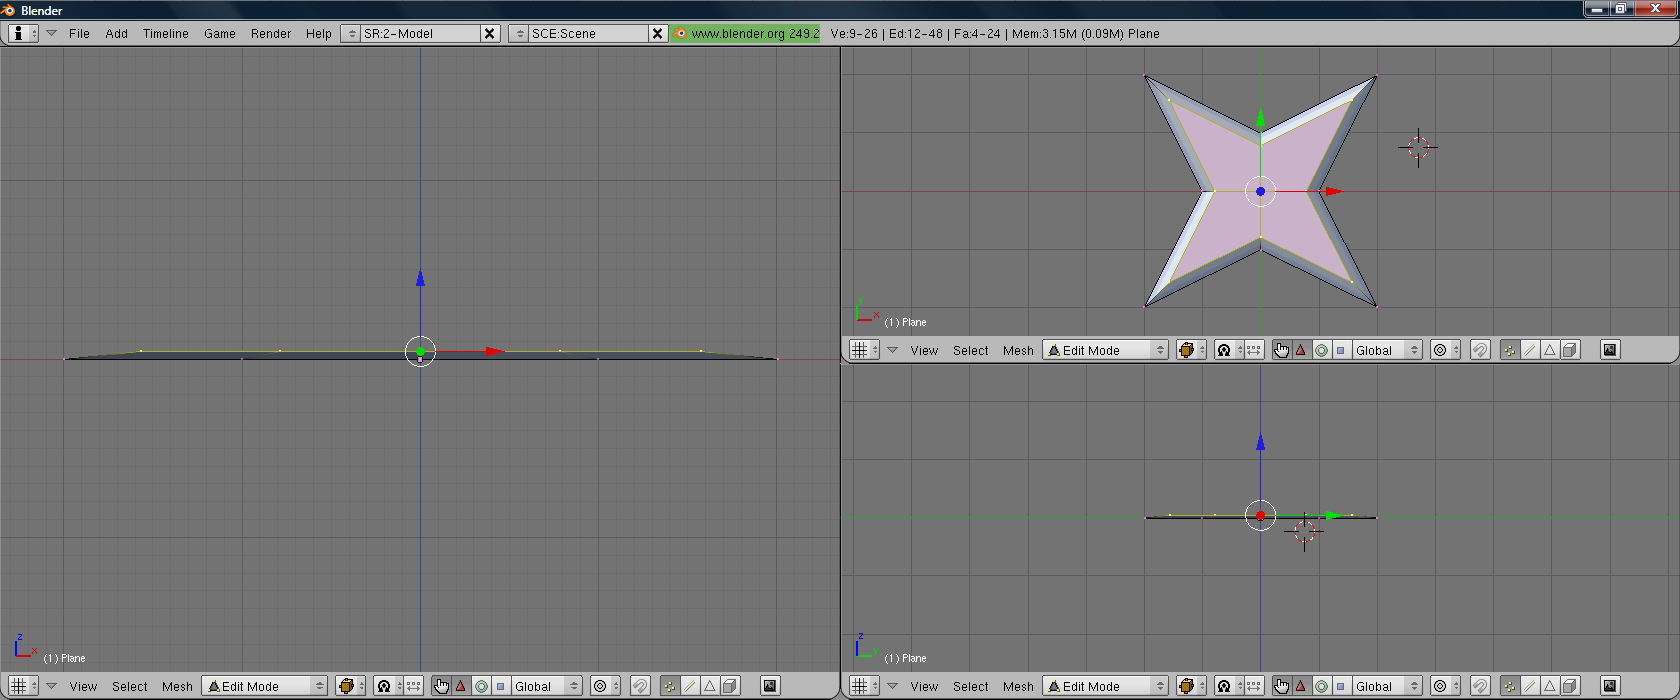Open Global orientation dropdown in left viewport
The height and width of the screenshot is (700, 1680).
tap(547, 686)
